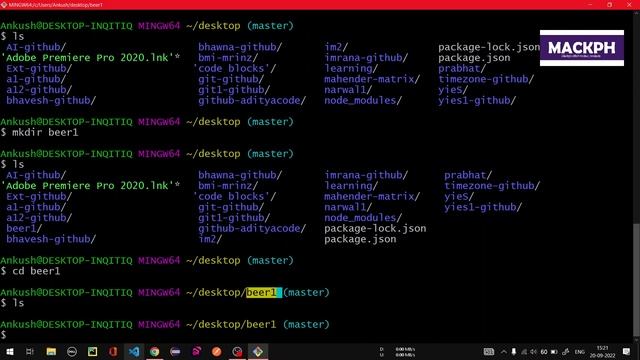Click 'bhawna-github/' in the first listing
Image resolution: width=640 pixels, height=360 pixels.
pos(240,47)
